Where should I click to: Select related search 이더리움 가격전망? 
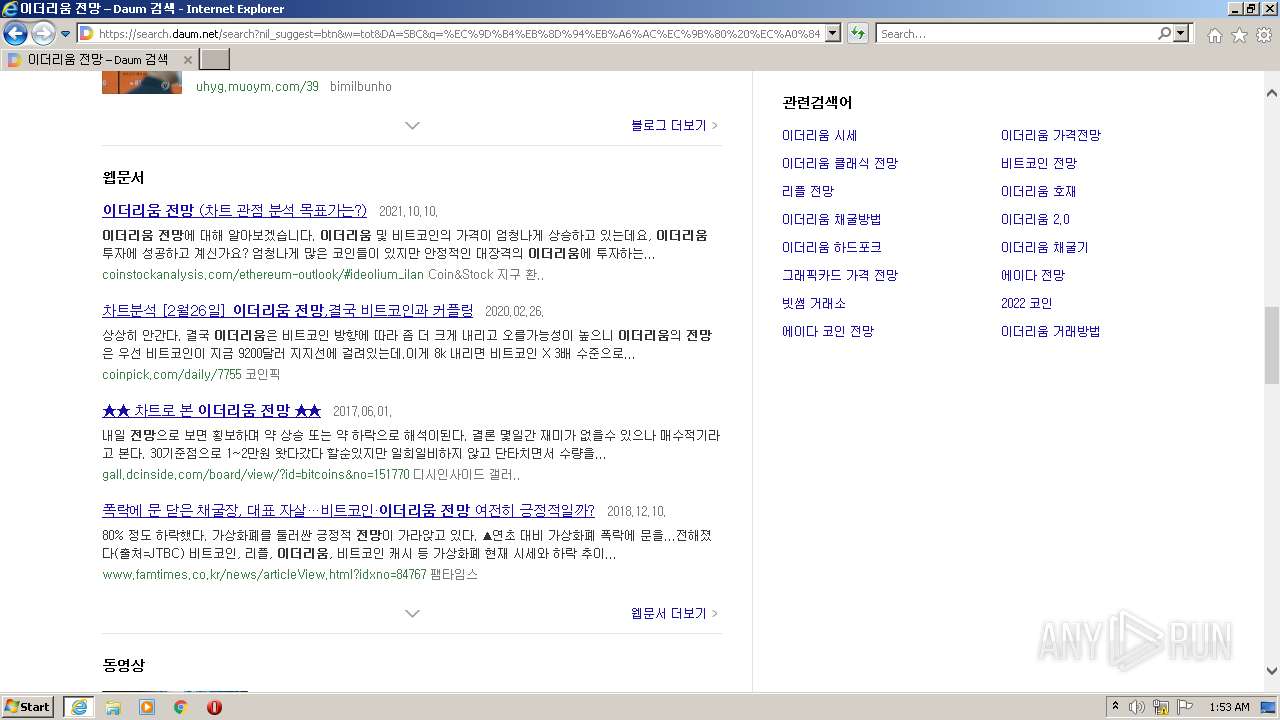click(1050, 135)
